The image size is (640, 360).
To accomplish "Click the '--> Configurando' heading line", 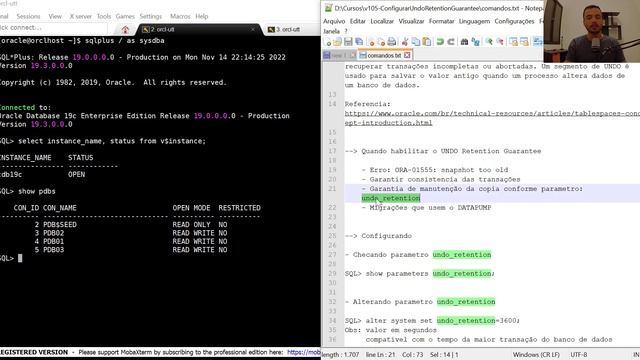I will pos(378,236).
